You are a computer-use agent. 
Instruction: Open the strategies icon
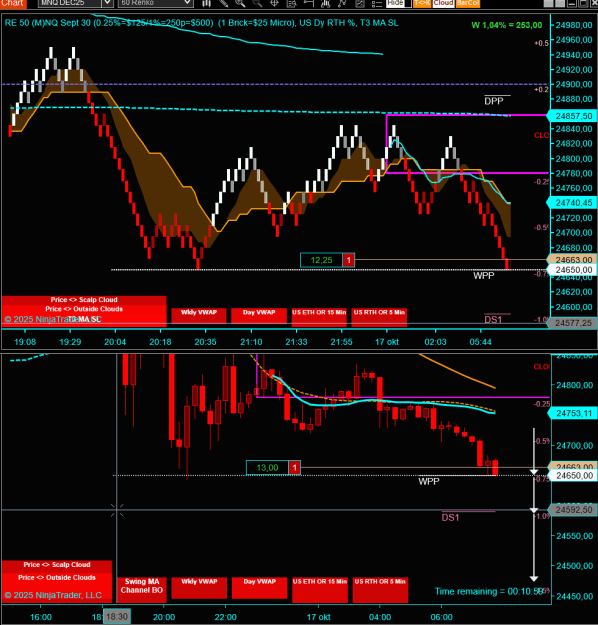tap(342, 4)
